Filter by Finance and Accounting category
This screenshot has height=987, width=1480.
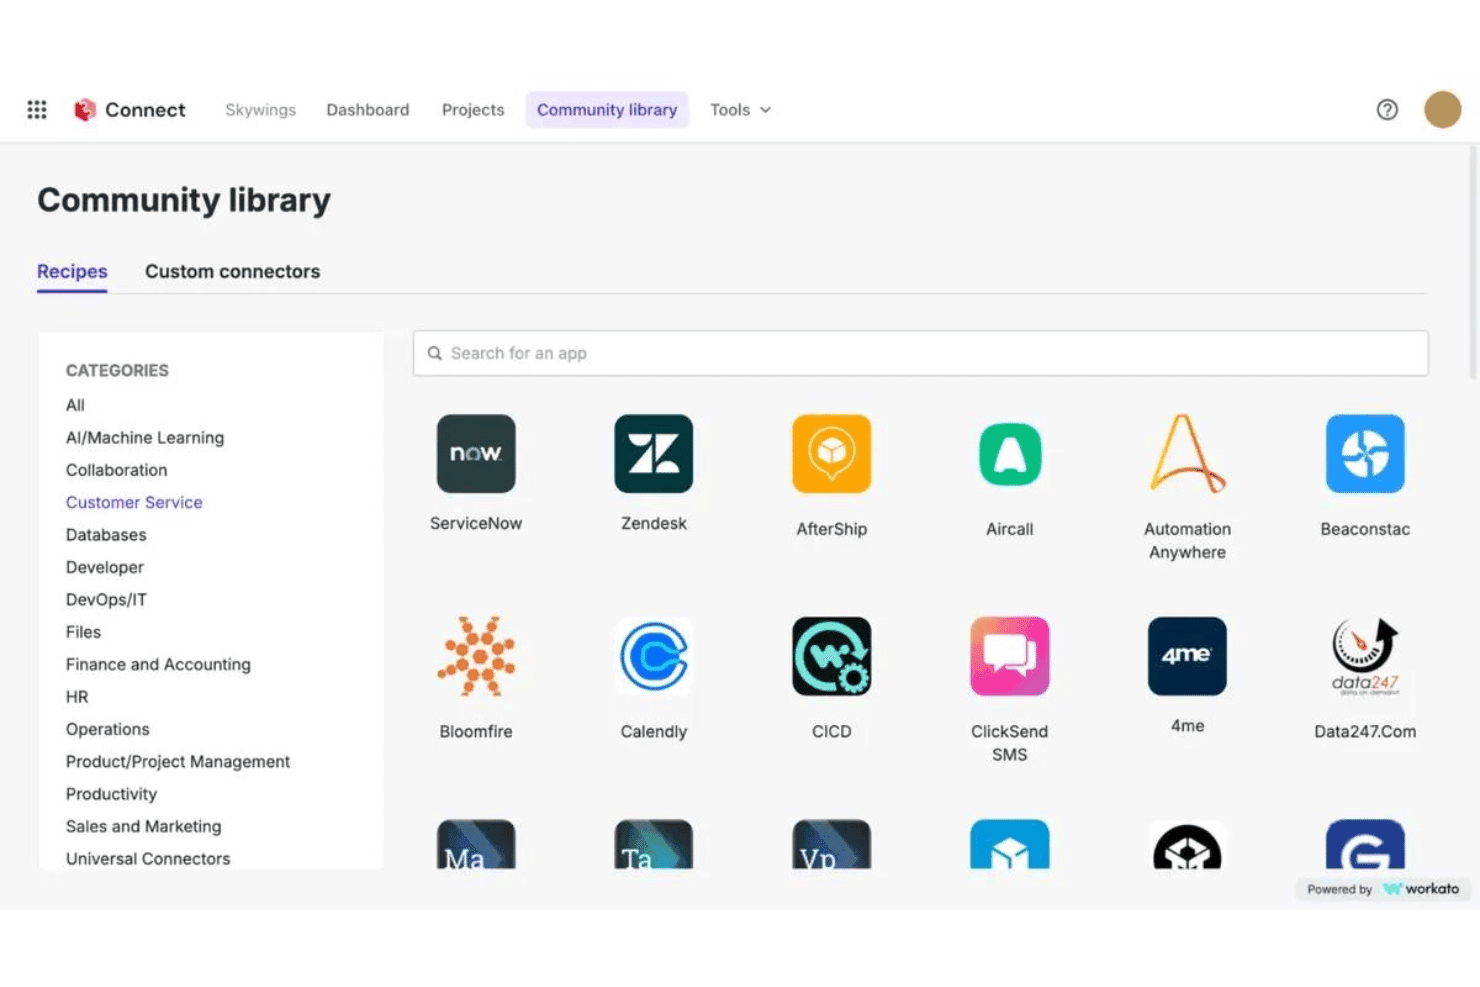click(158, 664)
